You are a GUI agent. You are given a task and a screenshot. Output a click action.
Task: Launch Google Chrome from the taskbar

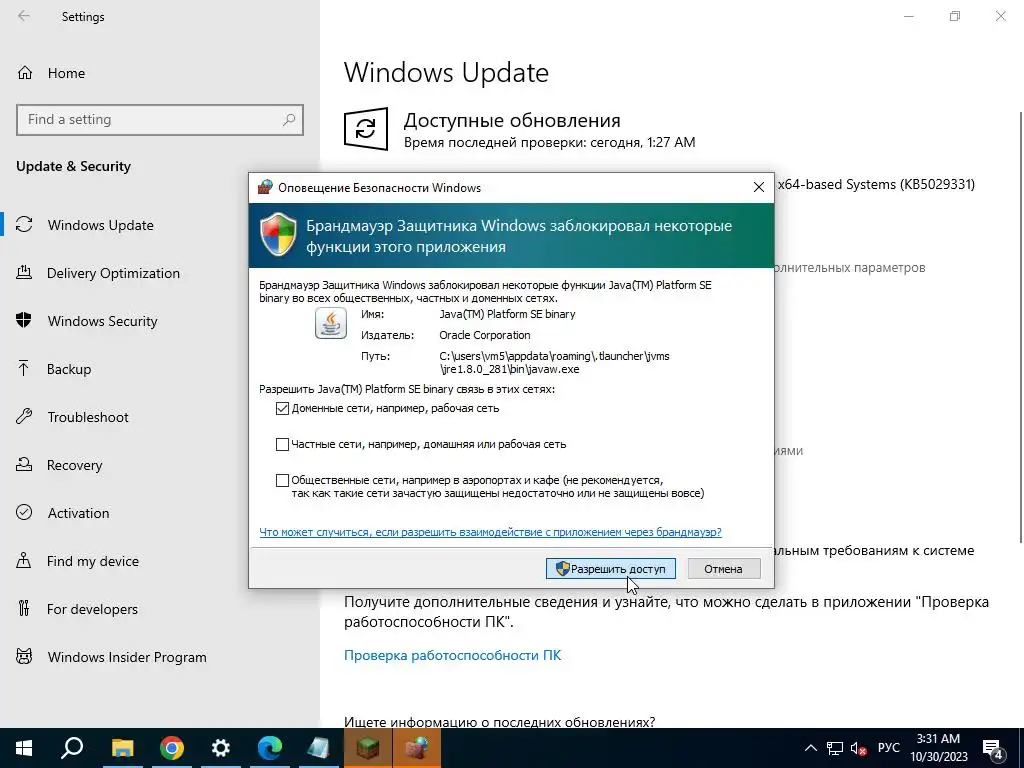[x=172, y=748]
